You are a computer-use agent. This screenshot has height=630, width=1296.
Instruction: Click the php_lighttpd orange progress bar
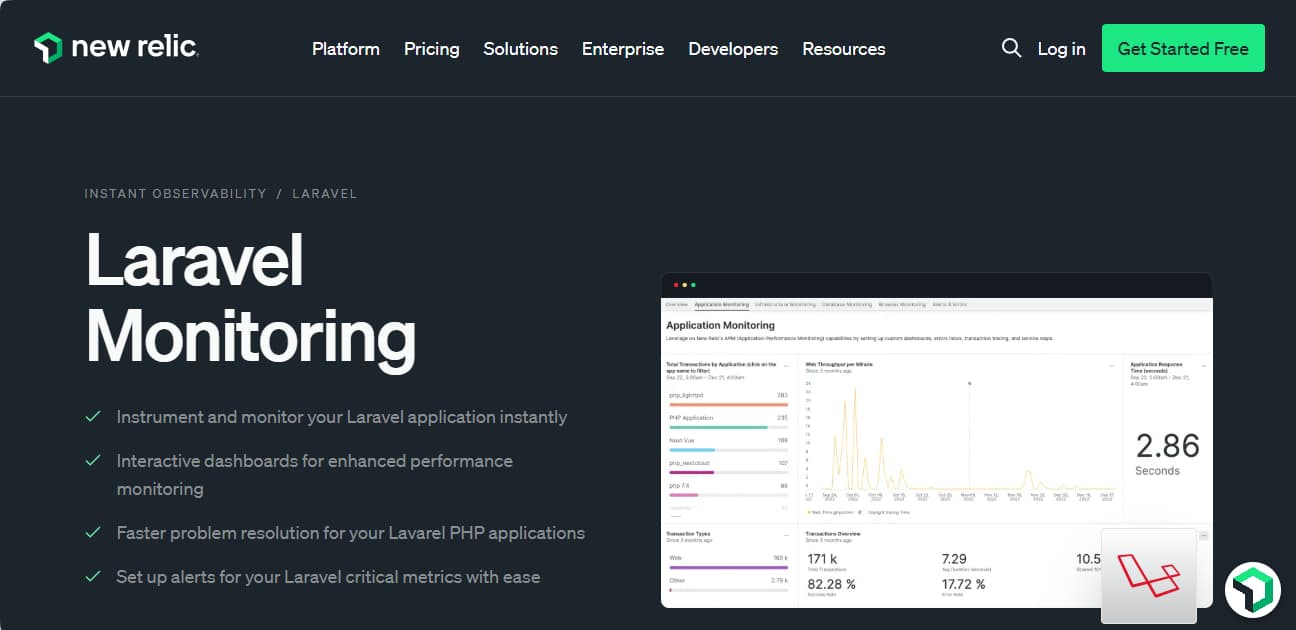point(728,405)
